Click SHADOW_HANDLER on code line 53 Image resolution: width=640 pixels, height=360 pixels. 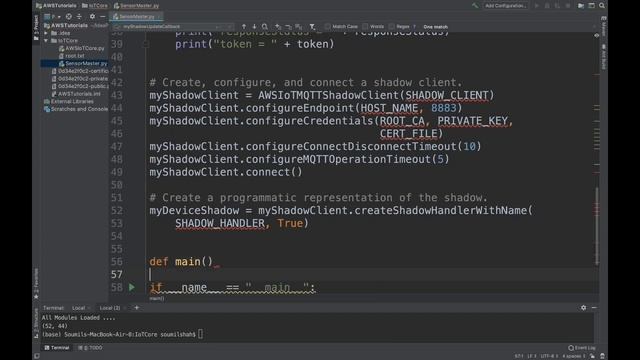click(x=220, y=223)
